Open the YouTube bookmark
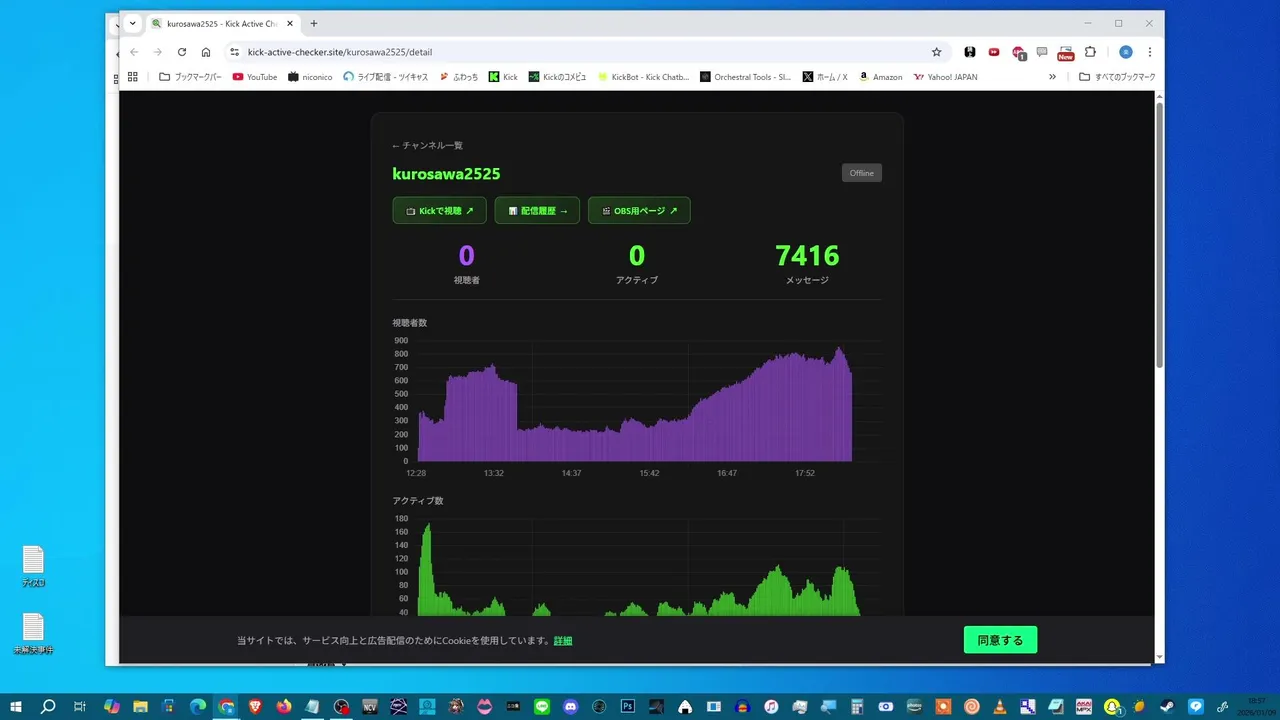 (x=255, y=77)
